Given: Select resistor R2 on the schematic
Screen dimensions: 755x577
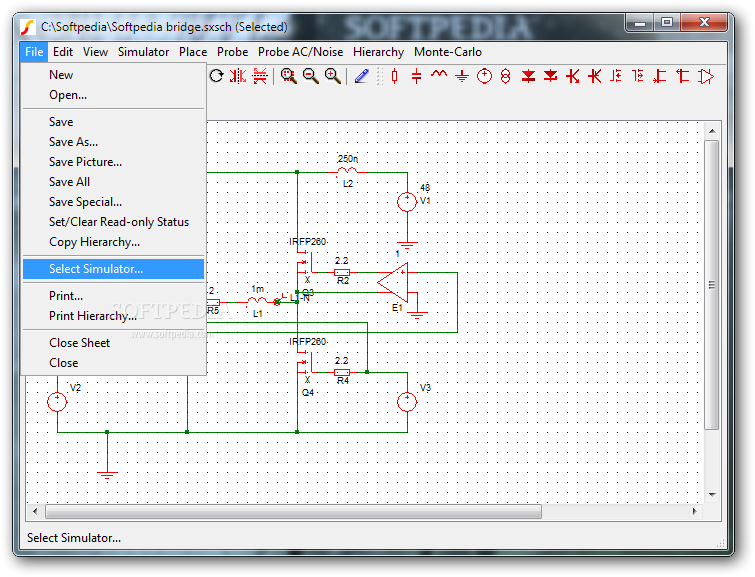Looking at the screenshot, I should pyautogui.click(x=342, y=273).
